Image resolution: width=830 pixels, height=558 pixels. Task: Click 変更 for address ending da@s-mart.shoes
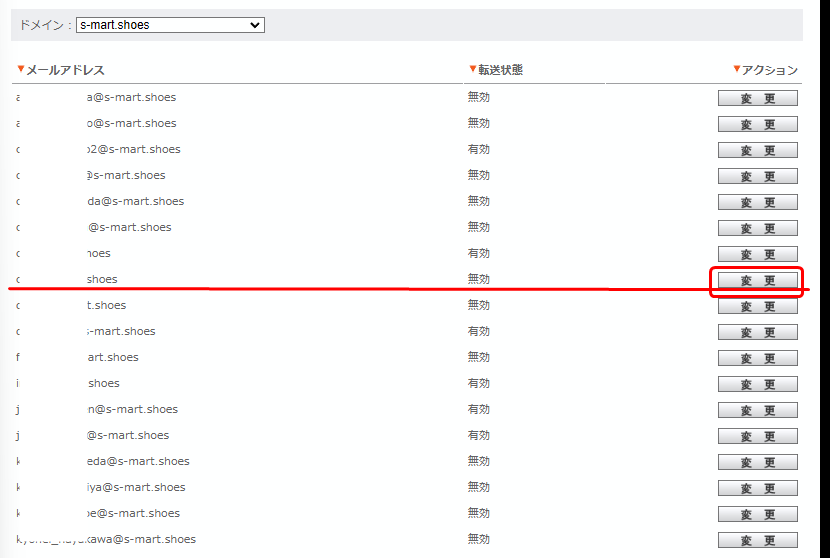[757, 202]
